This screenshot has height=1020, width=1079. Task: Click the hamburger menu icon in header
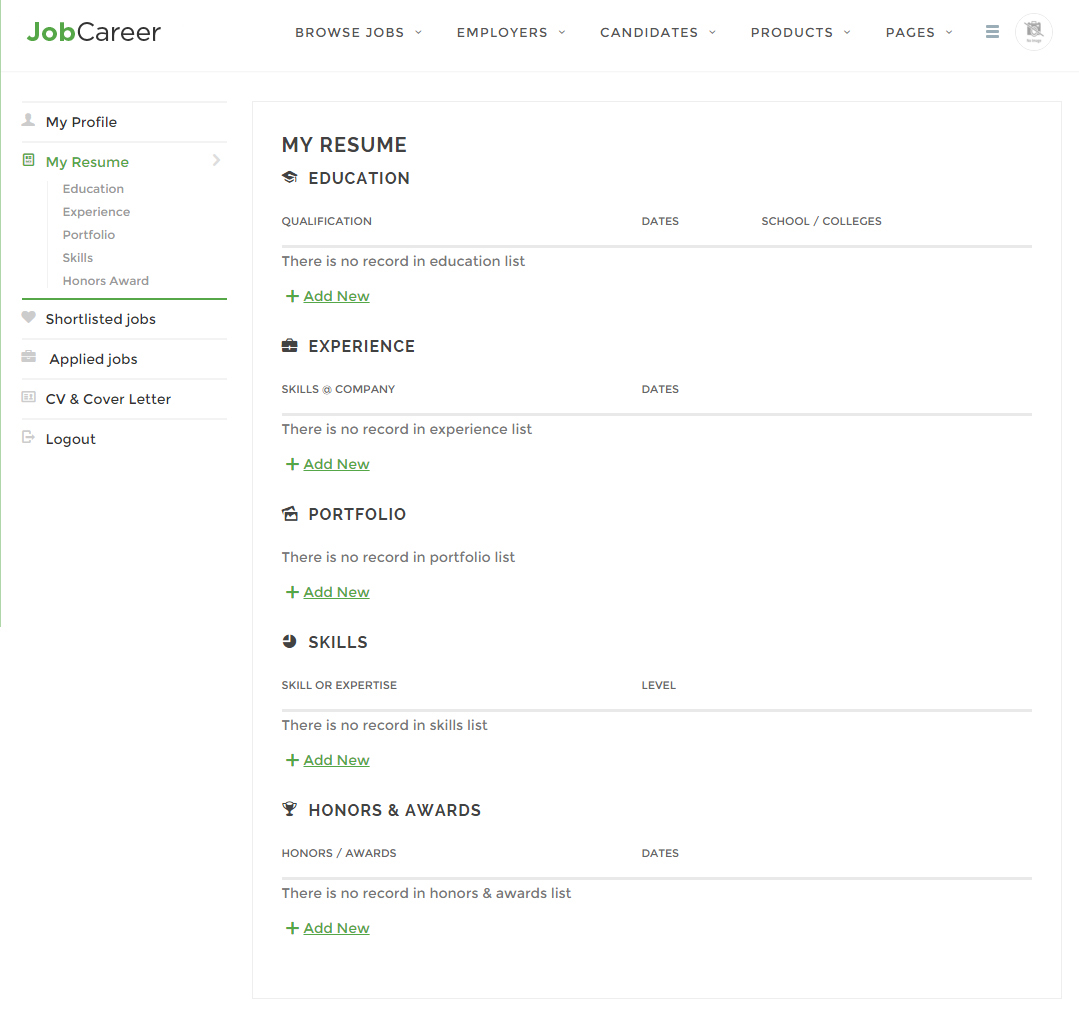pos(992,32)
